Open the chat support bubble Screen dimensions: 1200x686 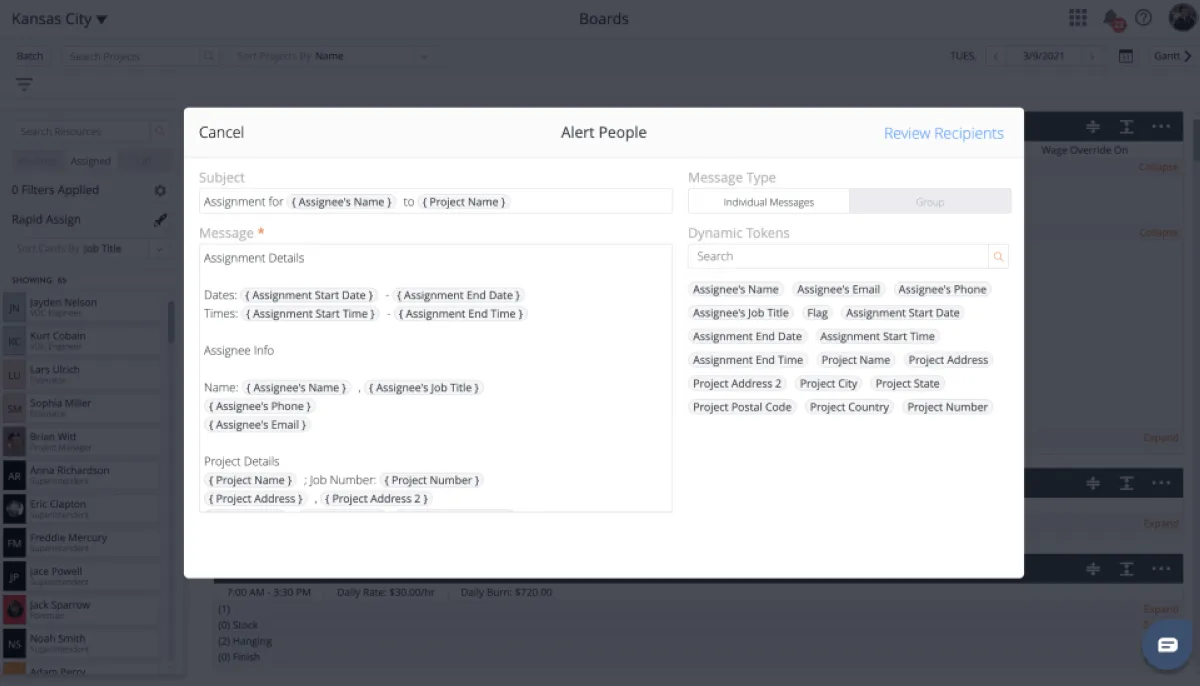pyautogui.click(x=1167, y=645)
